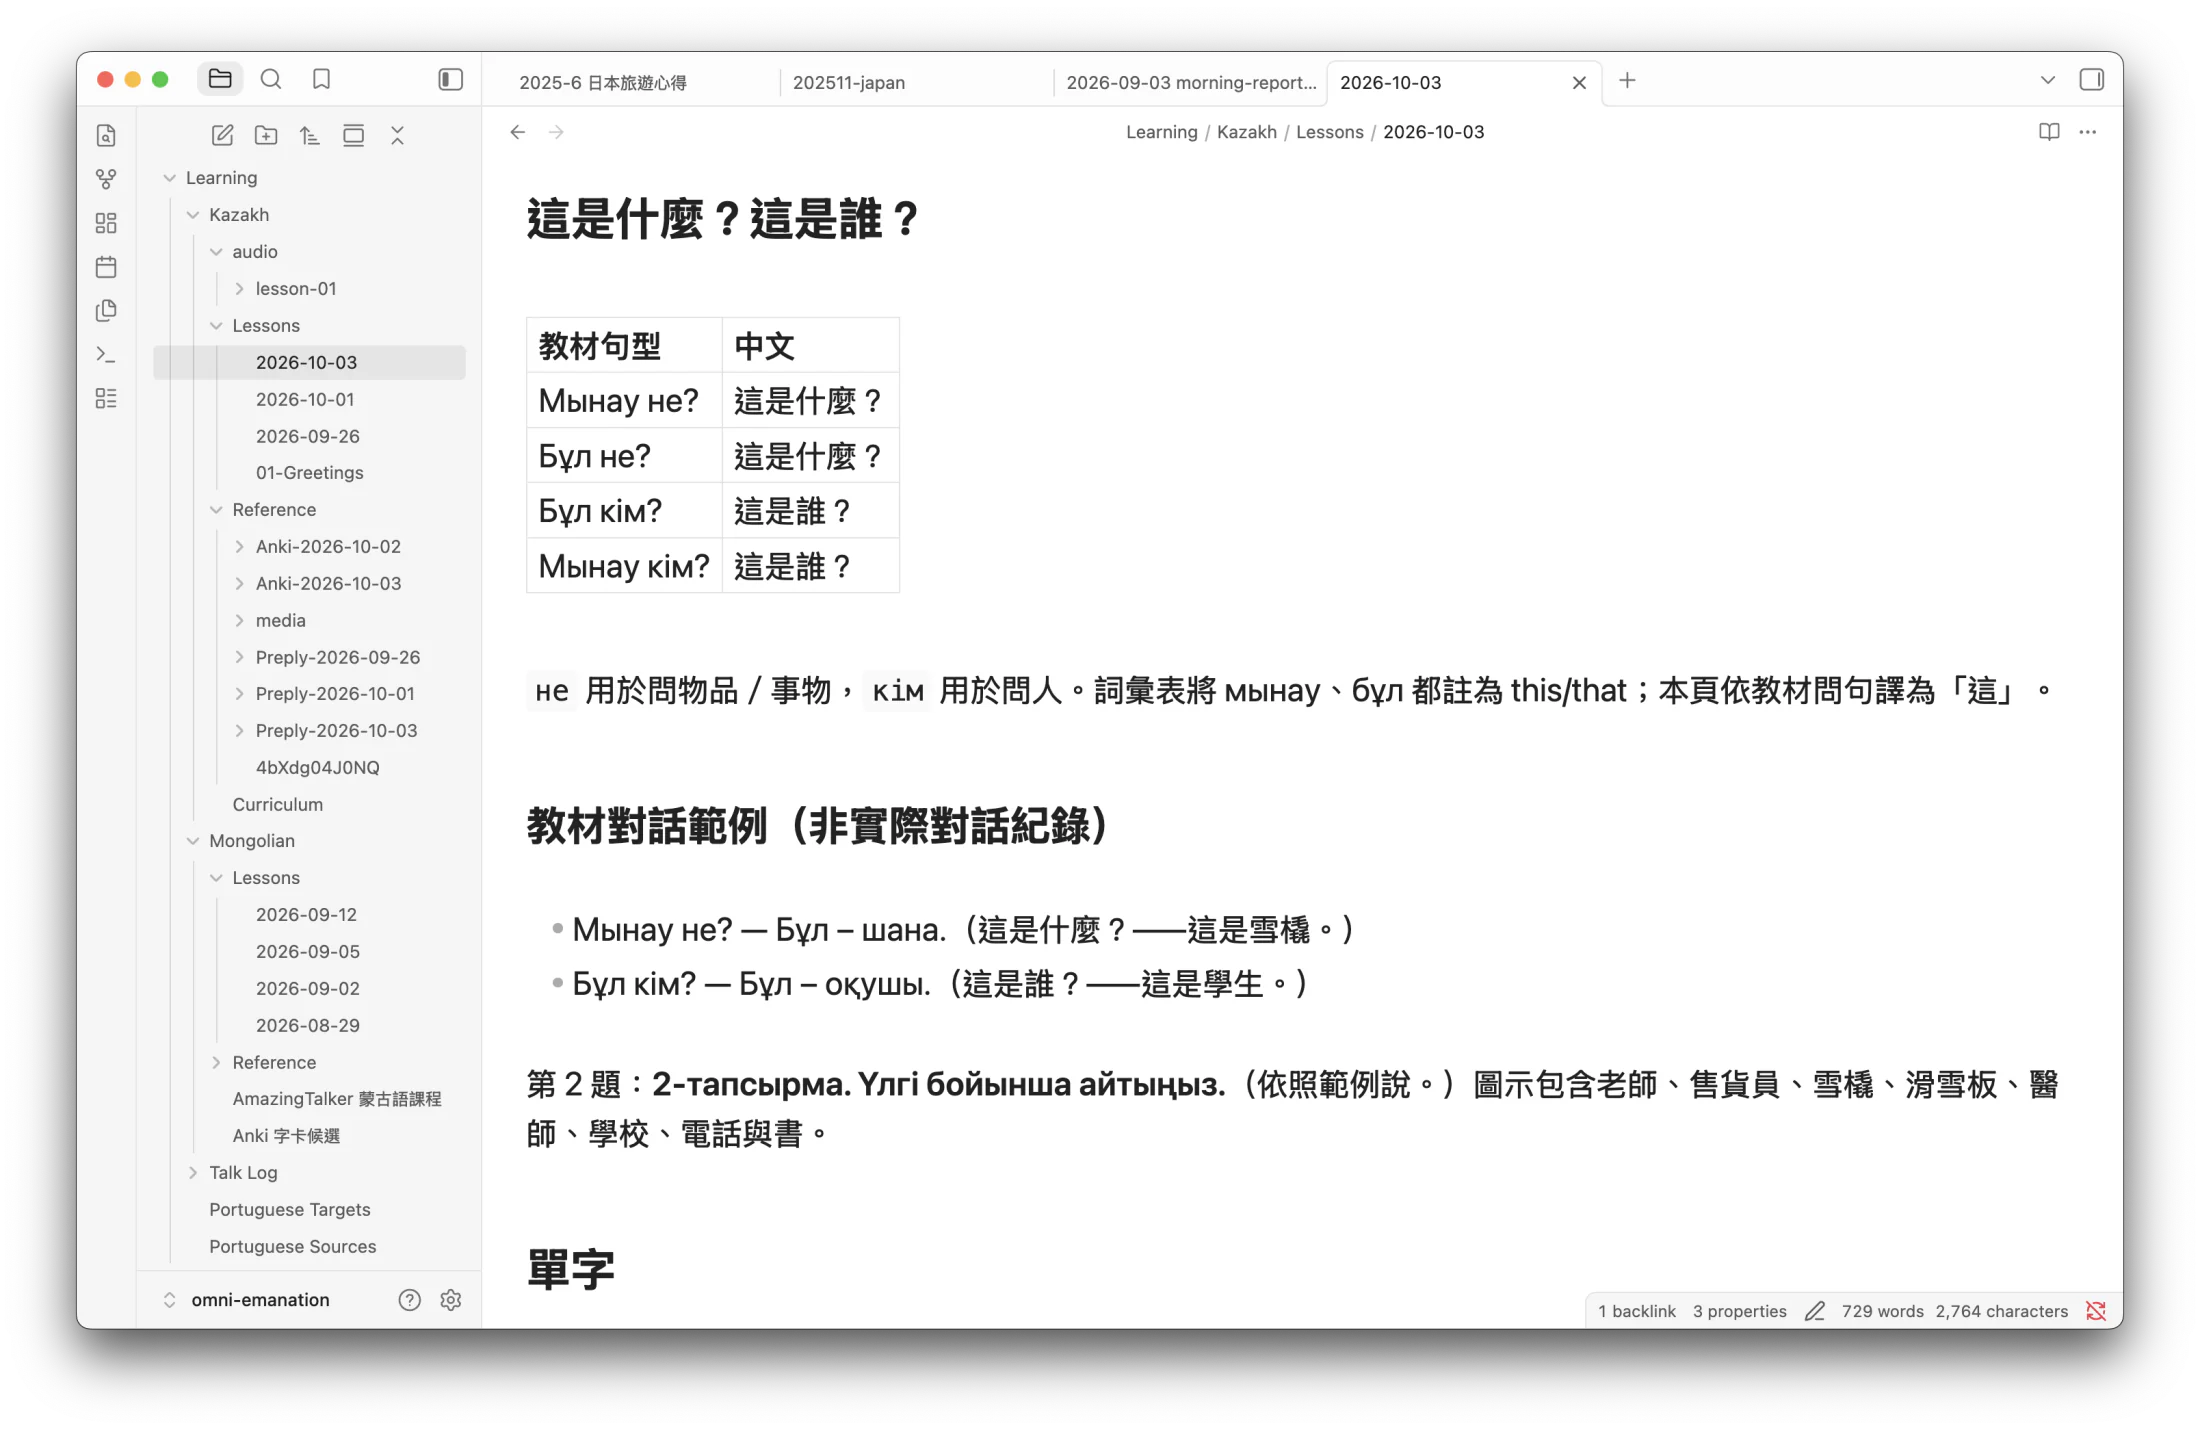The height and width of the screenshot is (1430, 2200).
Task: Add a new tab
Action: point(1628,80)
